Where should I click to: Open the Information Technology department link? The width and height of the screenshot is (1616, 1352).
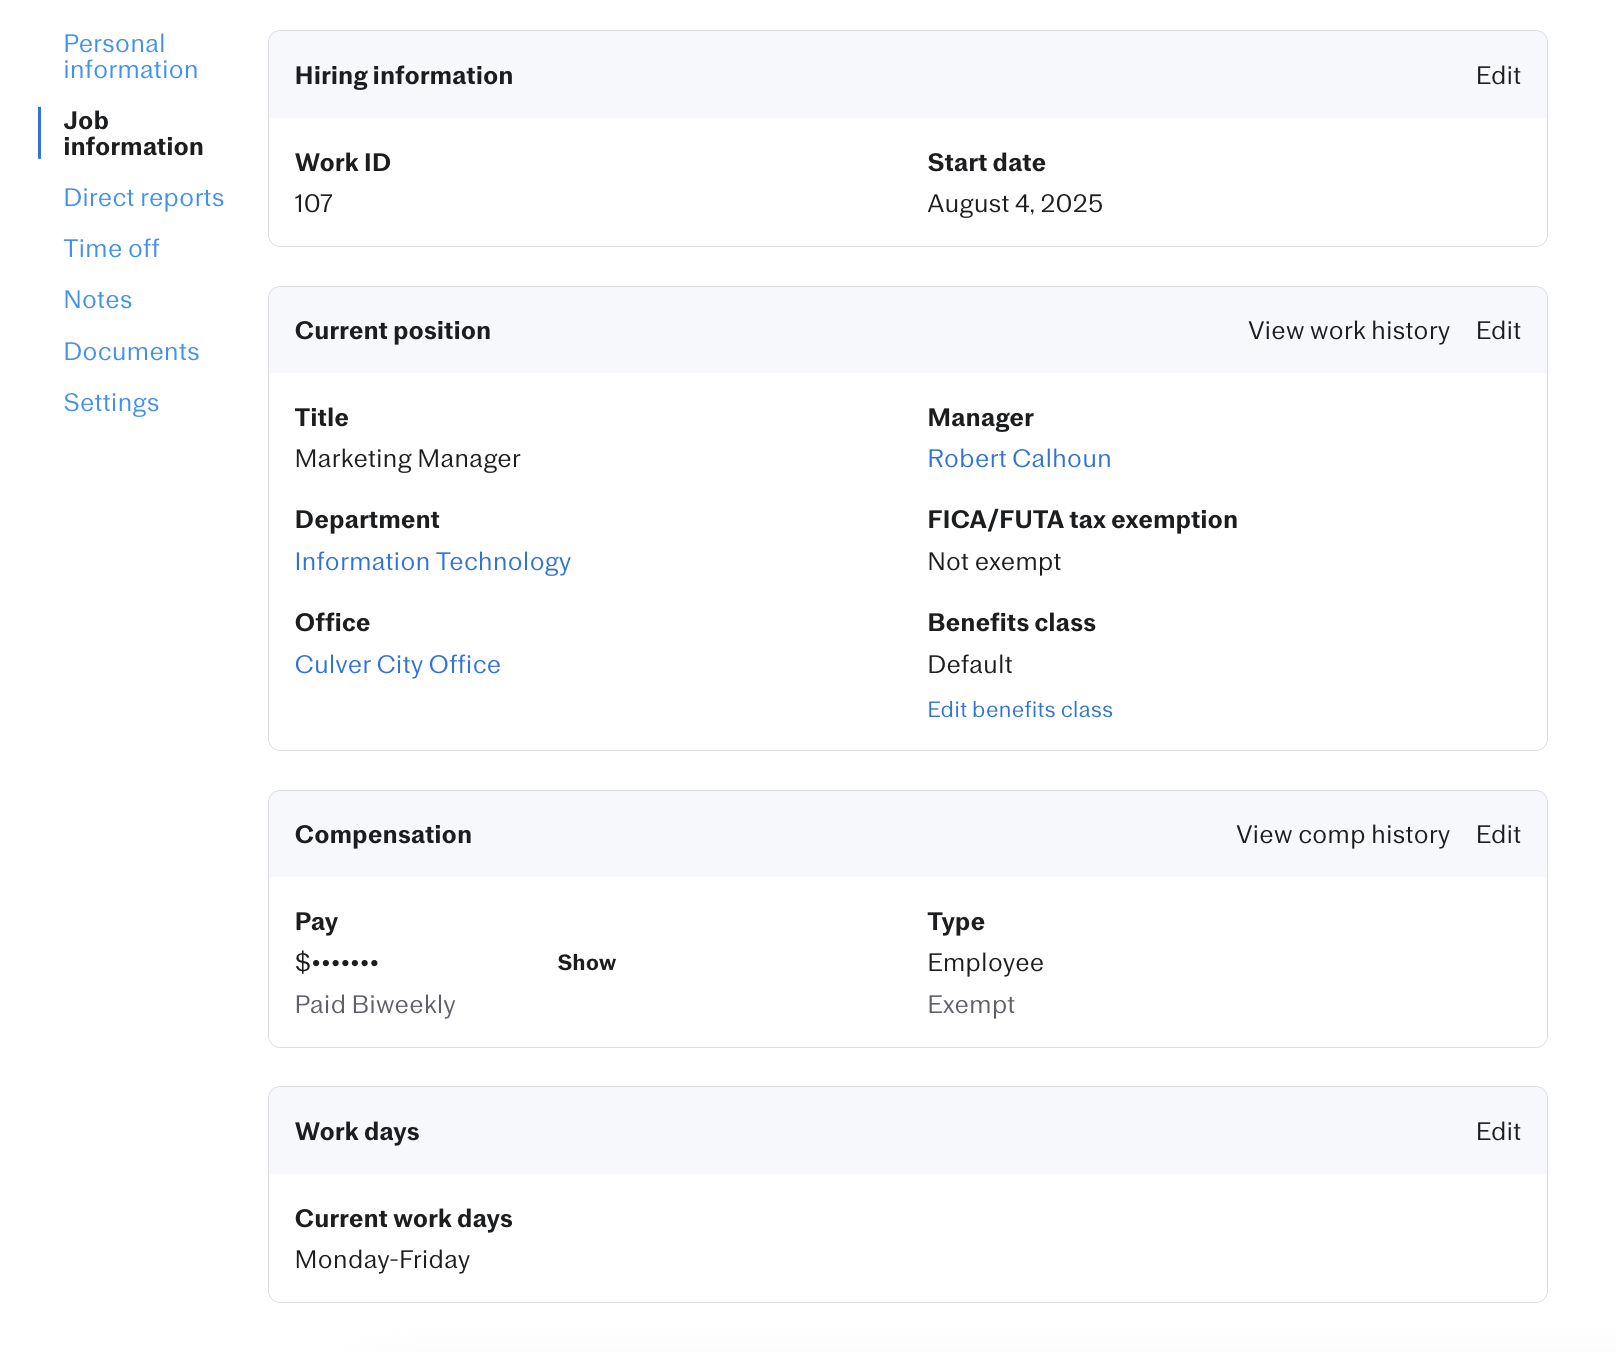click(x=432, y=562)
